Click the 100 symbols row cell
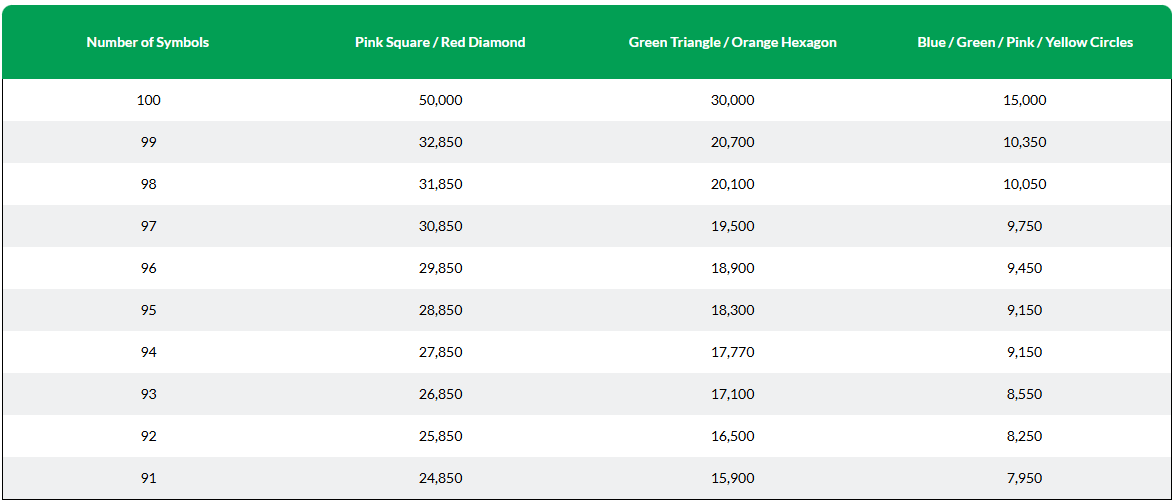This screenshot has width=1175, height=501. pos(148,100)
